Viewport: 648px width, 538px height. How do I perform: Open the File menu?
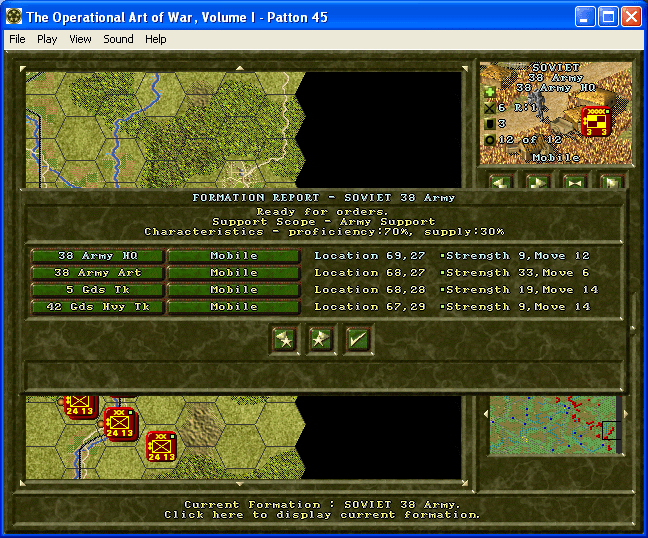tap(17, 39)
